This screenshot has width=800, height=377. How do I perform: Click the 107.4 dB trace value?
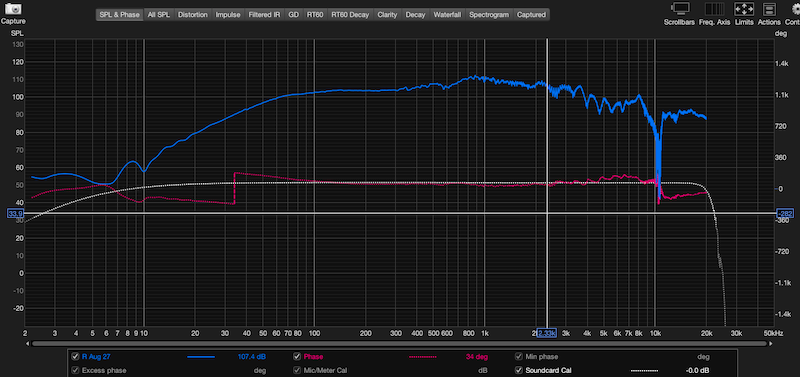(x=252, y=357)
